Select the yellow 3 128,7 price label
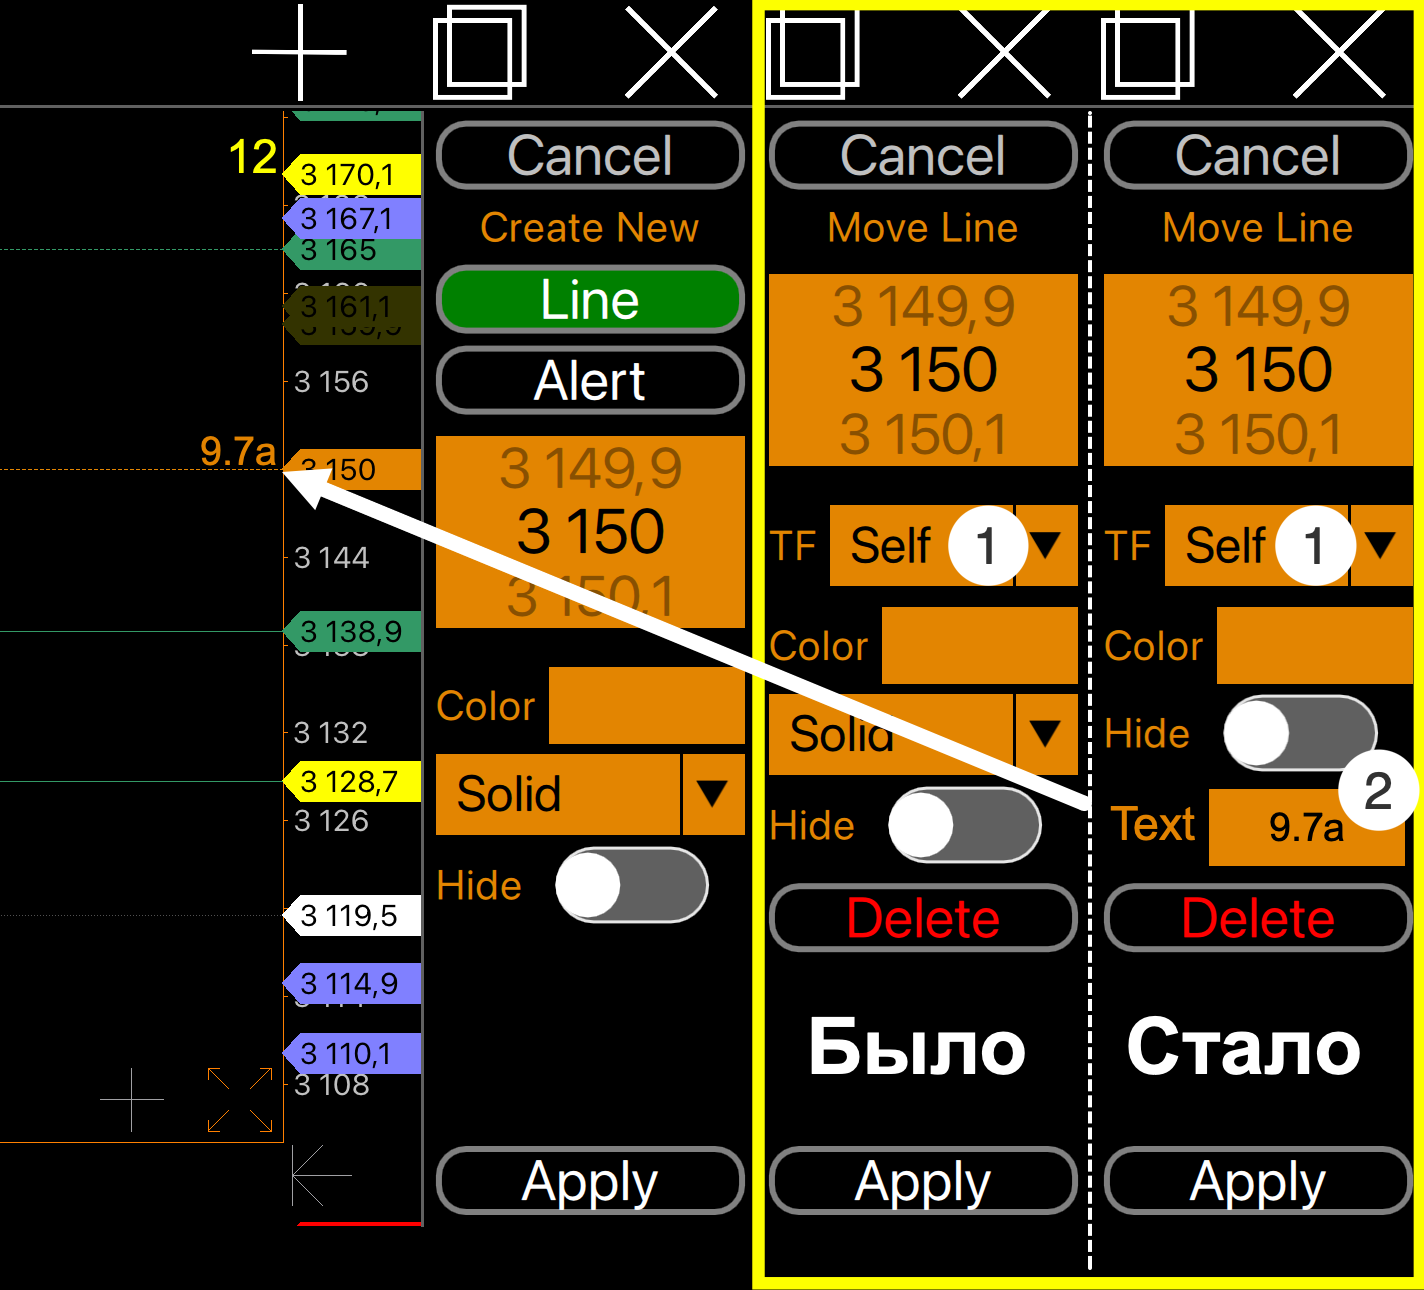The width and height of the screenshot is (1424, 1290). point(353,781)
